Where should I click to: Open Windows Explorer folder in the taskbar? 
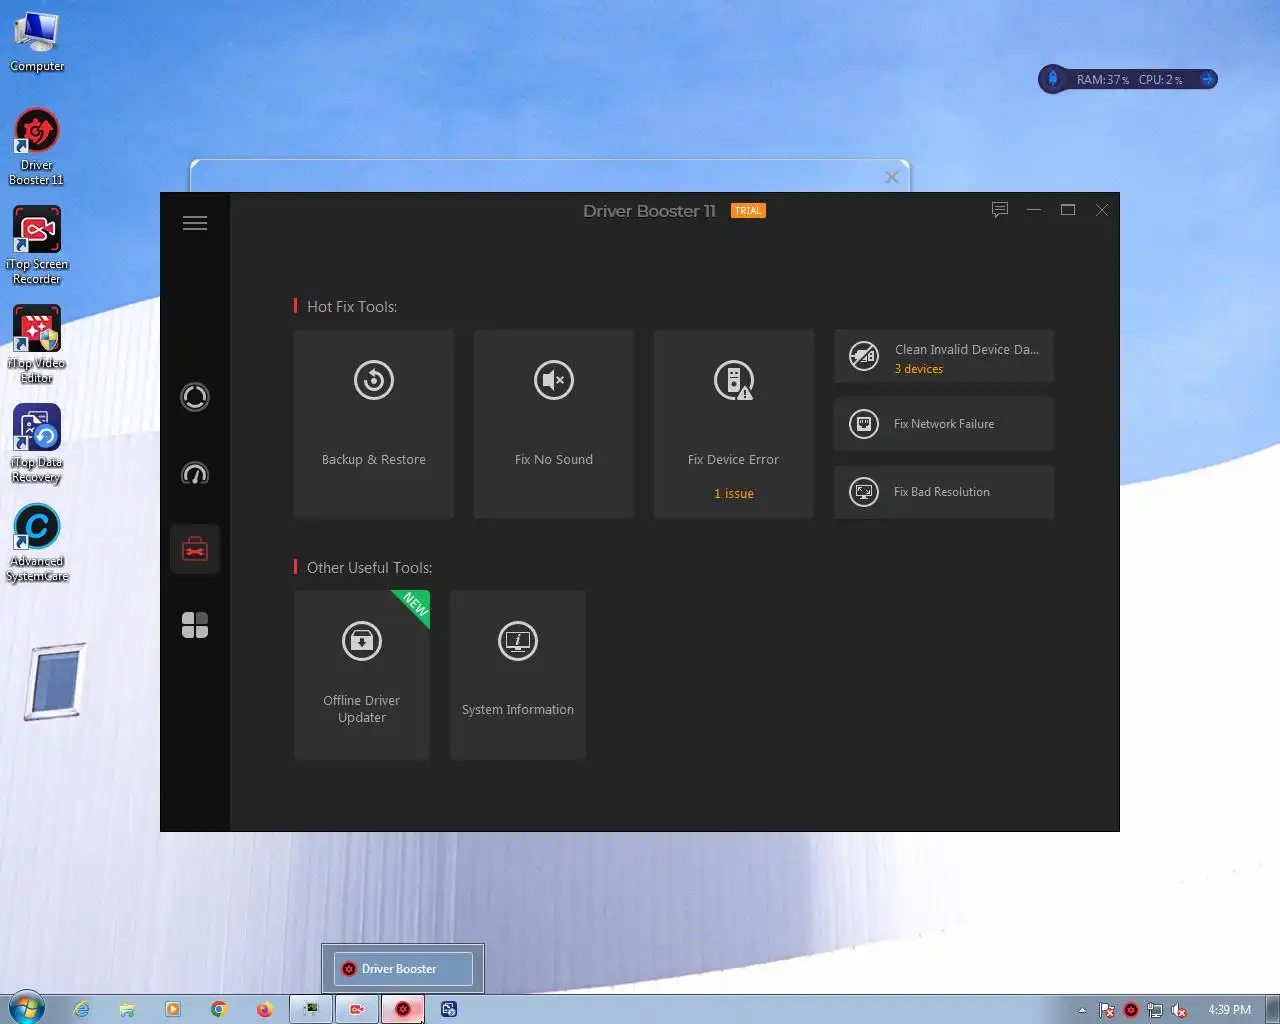point(127,1009)
